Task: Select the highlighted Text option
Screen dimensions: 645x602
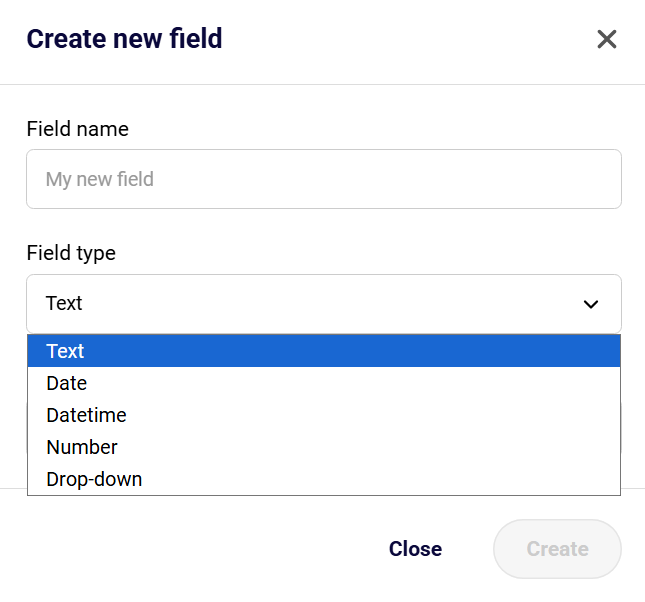Action: (323, 351)
